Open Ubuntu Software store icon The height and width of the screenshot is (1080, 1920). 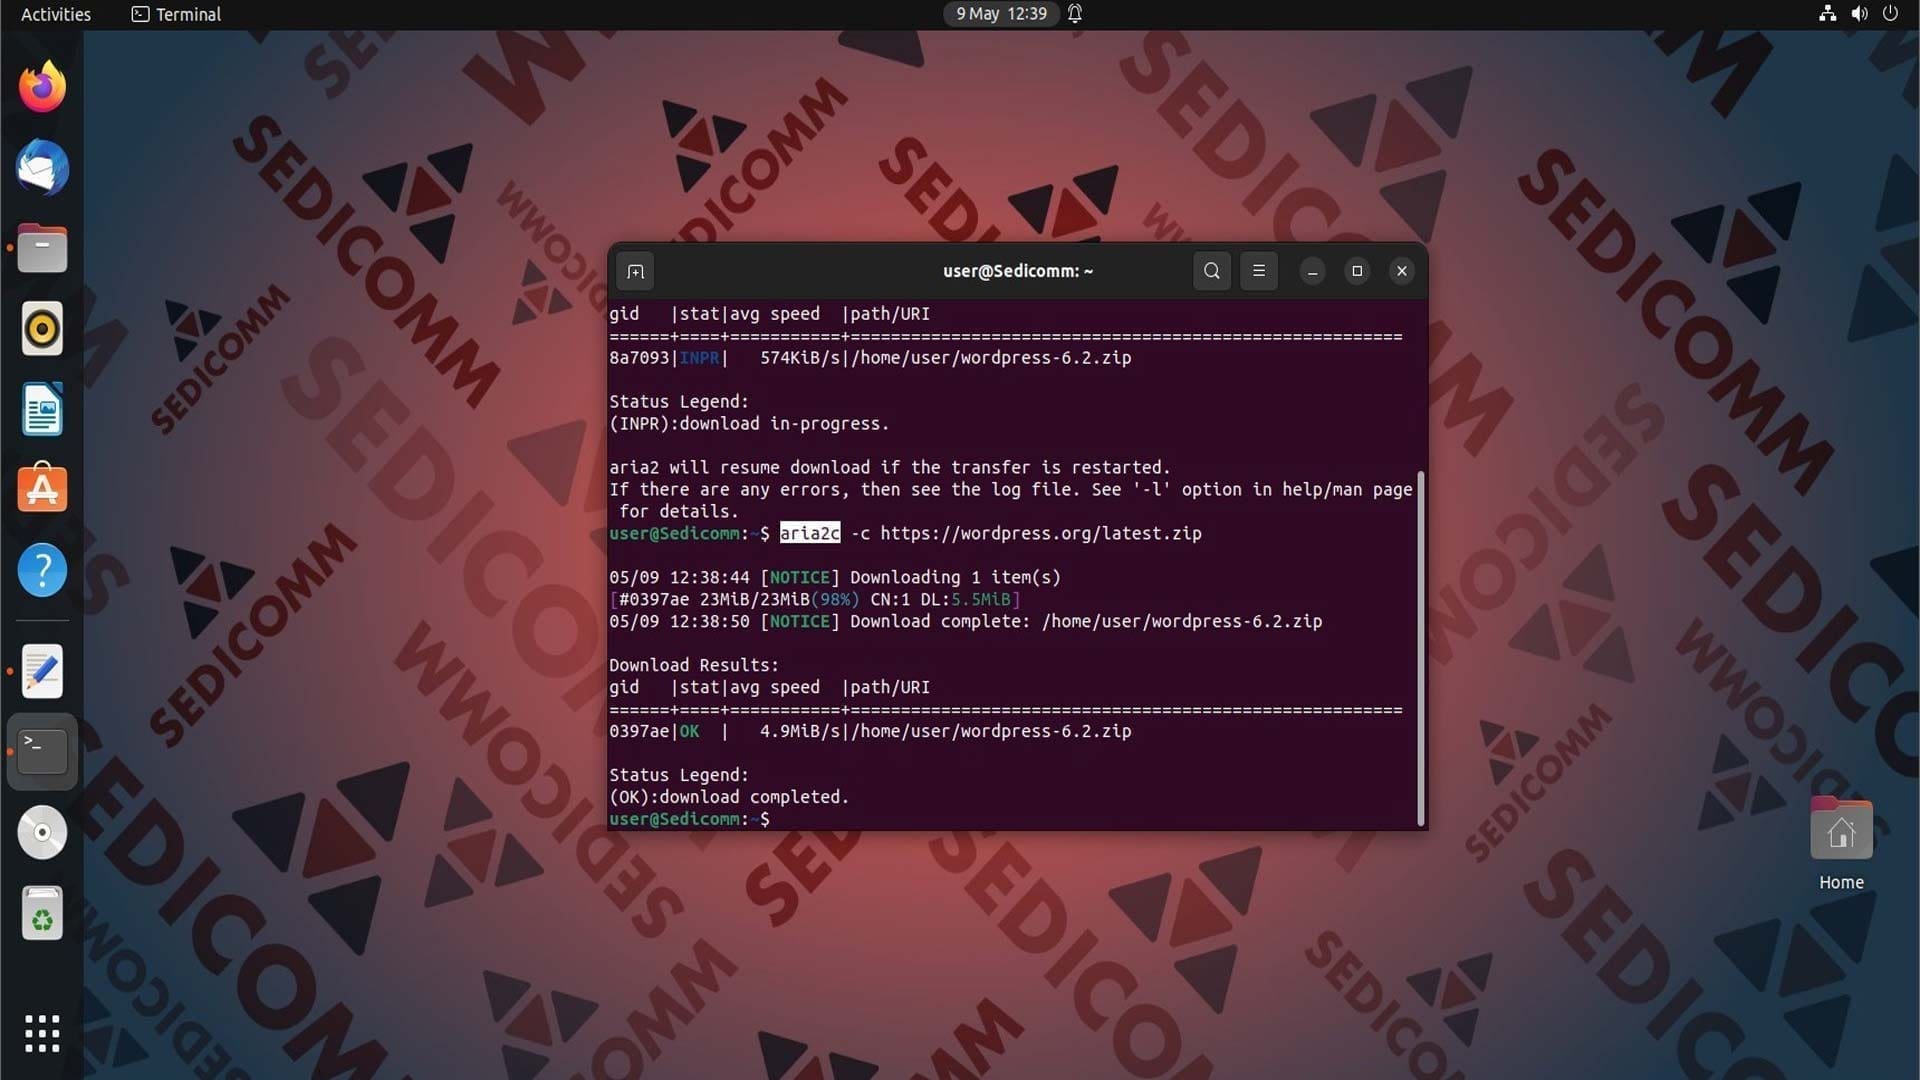42,489
